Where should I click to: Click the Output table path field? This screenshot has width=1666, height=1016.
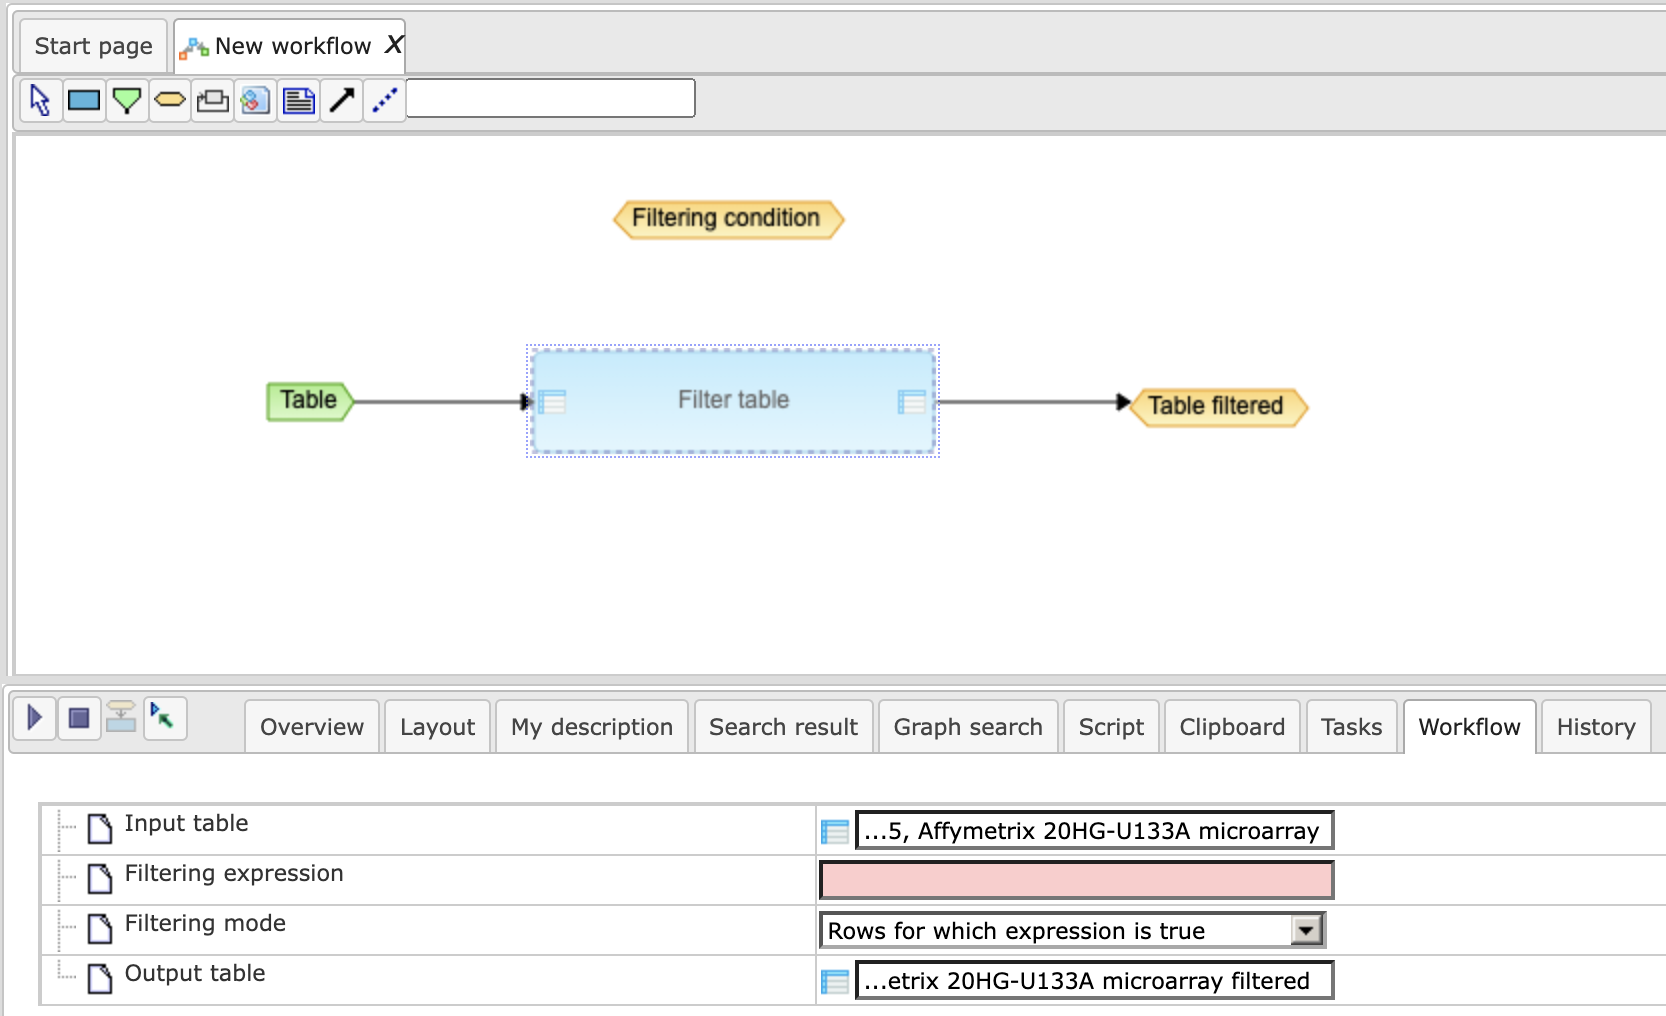pyautogui.click(x=1094, y=980)
